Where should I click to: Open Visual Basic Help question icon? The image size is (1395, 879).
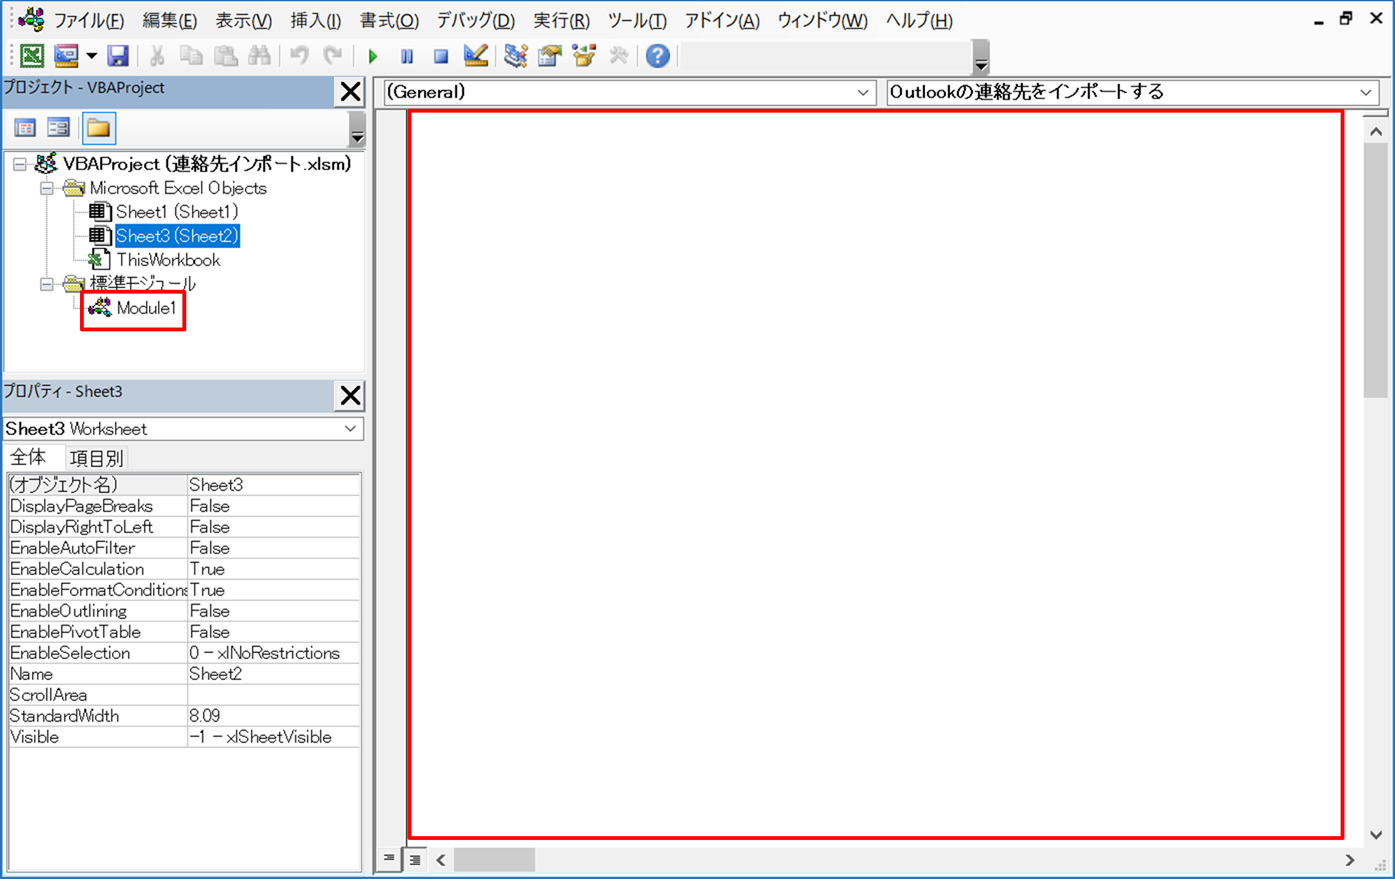(x=657, y=56)
